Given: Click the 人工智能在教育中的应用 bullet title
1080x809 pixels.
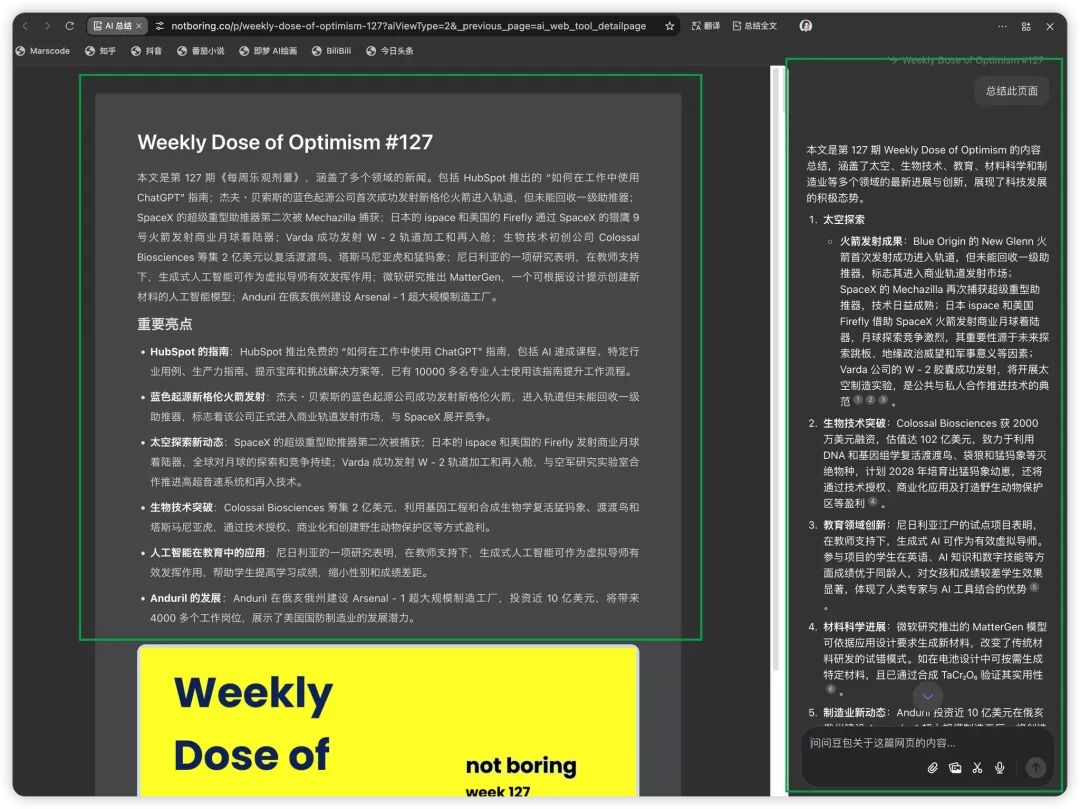Looking at the screenshot, I should click(207, 553).
